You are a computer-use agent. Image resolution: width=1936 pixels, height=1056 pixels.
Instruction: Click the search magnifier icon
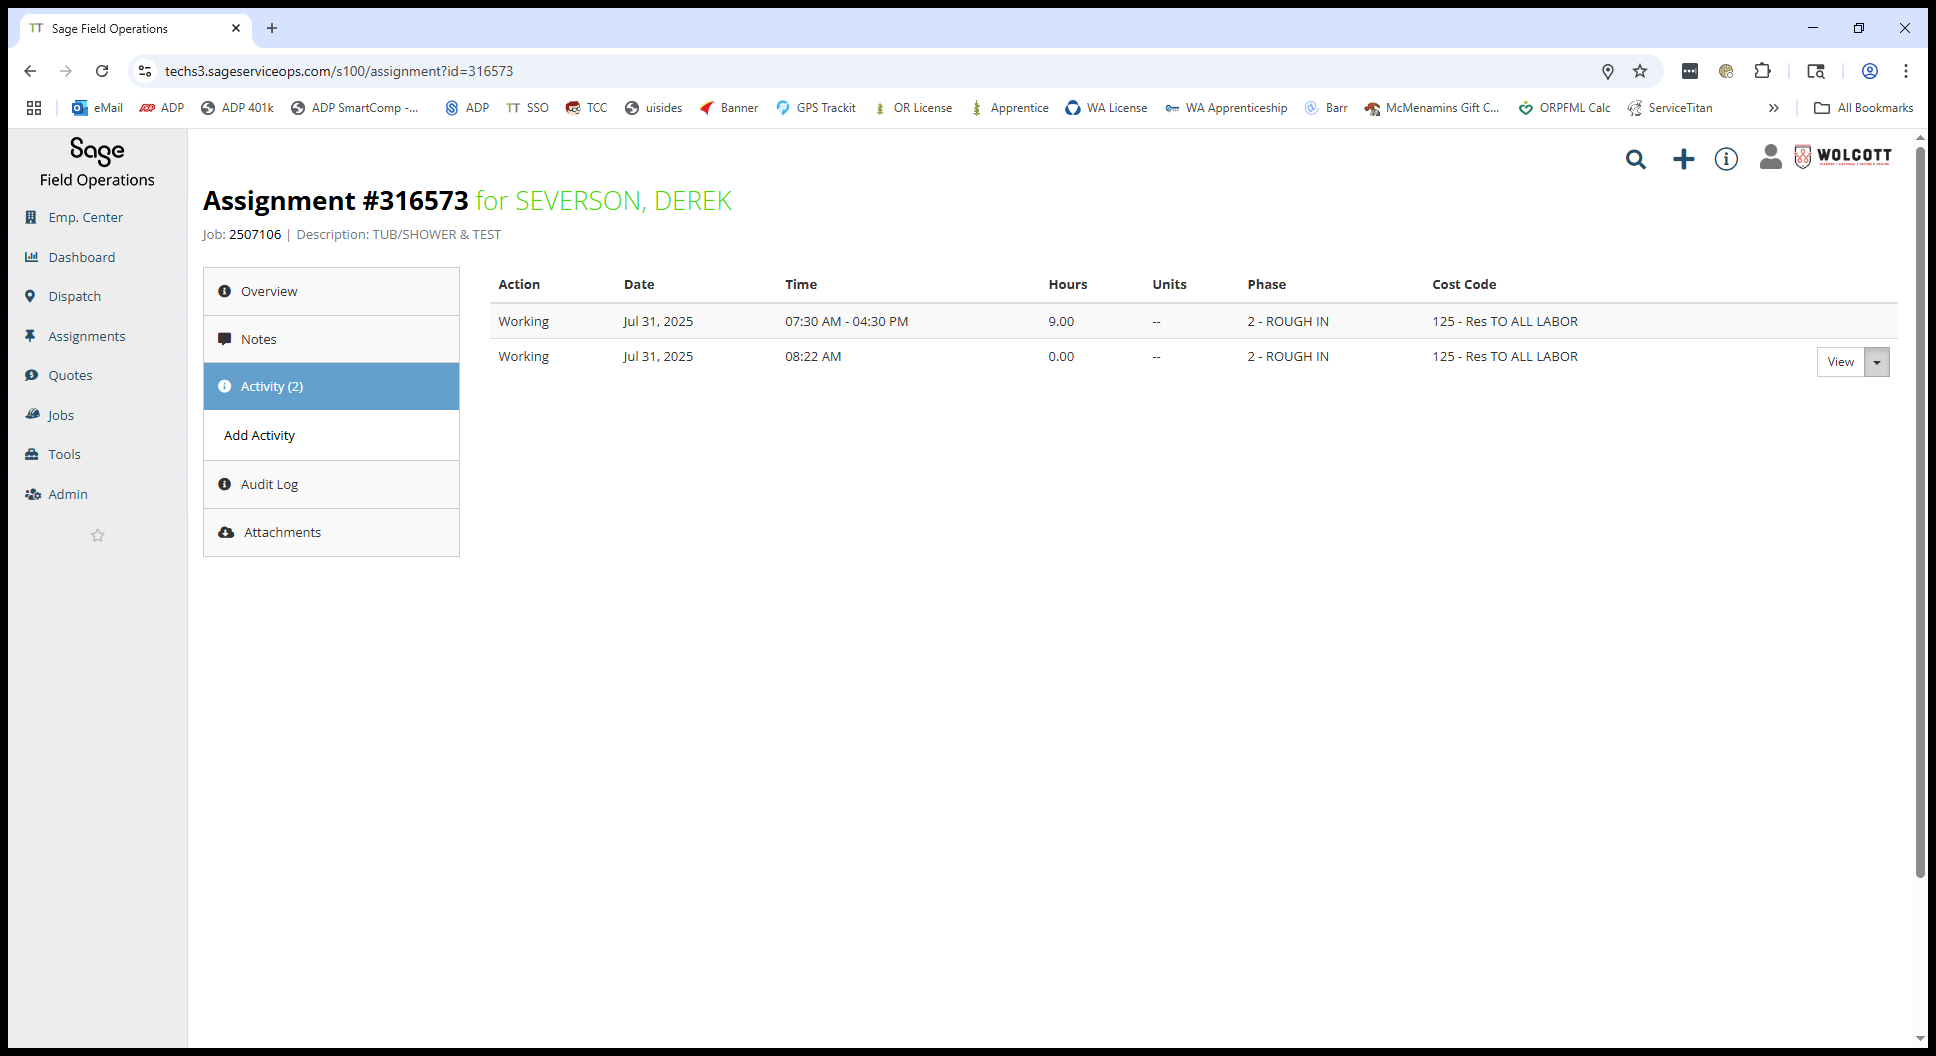1636,159
